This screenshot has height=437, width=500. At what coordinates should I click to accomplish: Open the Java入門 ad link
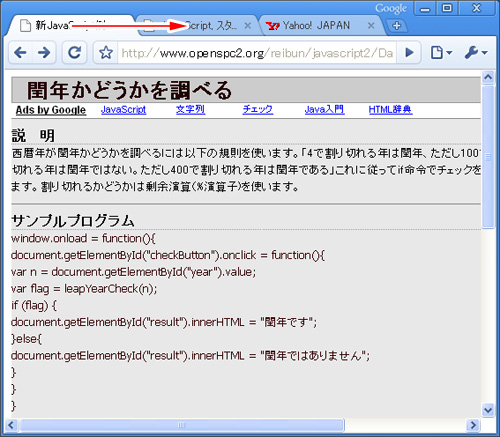[324, 110]
